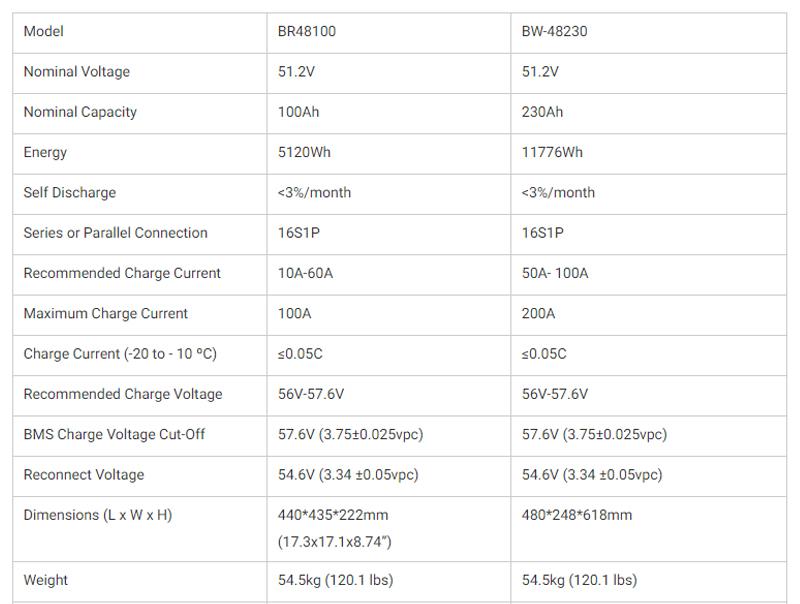Click the BR48100 model header cell
This screenshot has width=800, height=604.
[306, 32]
